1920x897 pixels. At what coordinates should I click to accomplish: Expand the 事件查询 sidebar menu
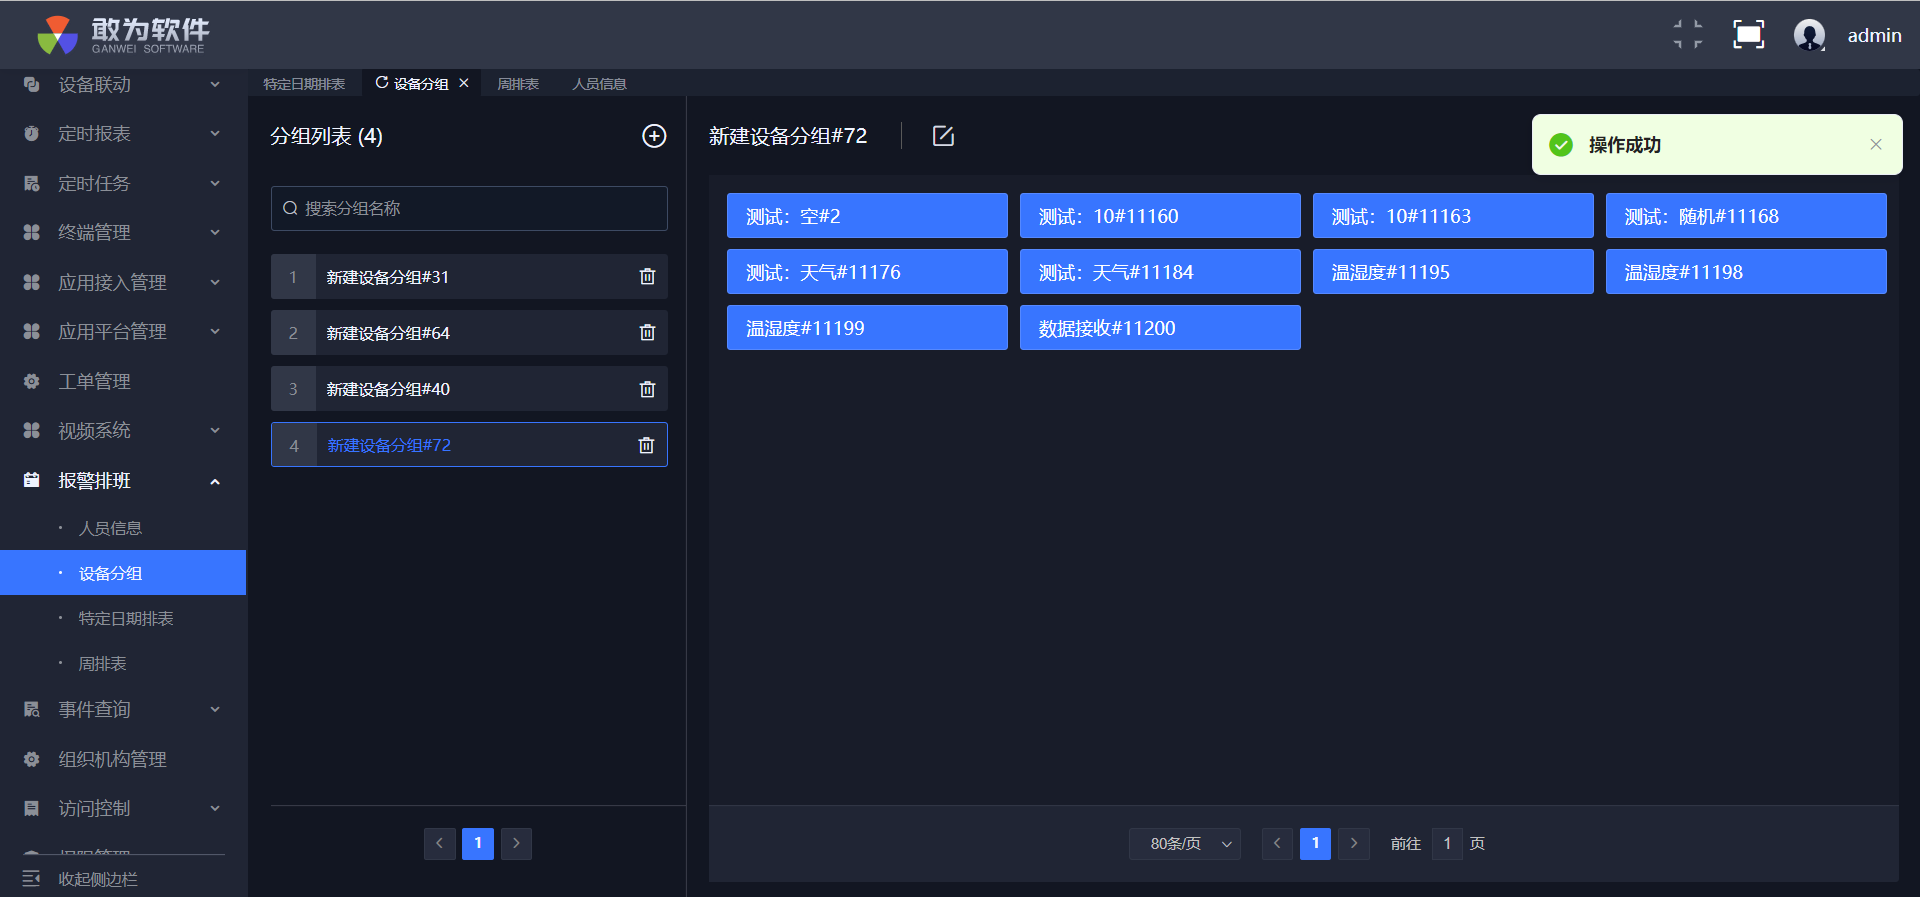click(122, 710)
